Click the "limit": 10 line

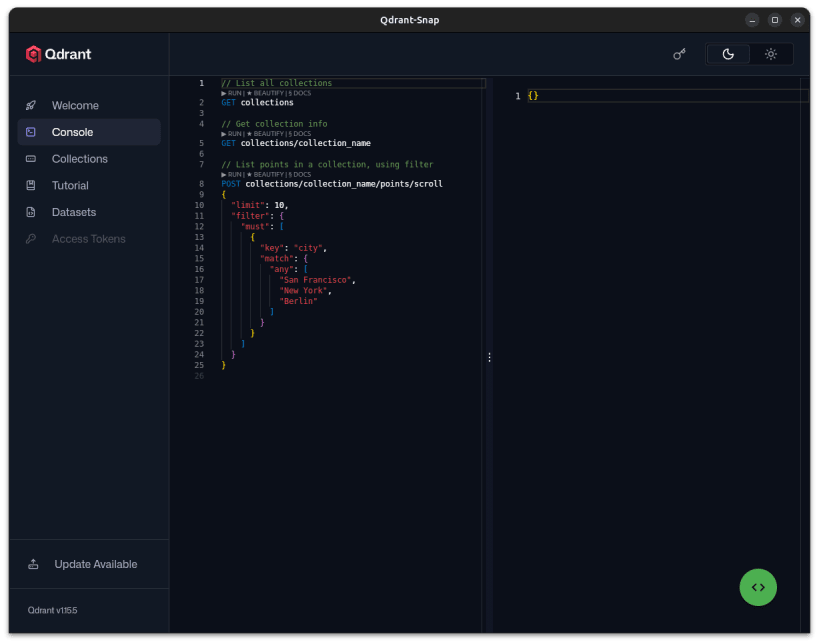tap(260, 205)
